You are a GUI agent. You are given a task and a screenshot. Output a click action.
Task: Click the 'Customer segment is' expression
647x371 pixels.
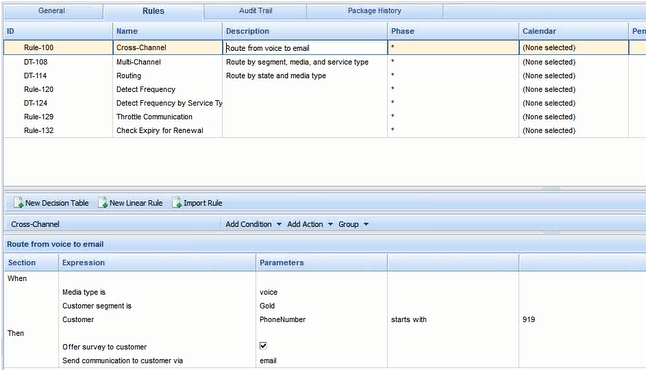click(x=97, y=306)
